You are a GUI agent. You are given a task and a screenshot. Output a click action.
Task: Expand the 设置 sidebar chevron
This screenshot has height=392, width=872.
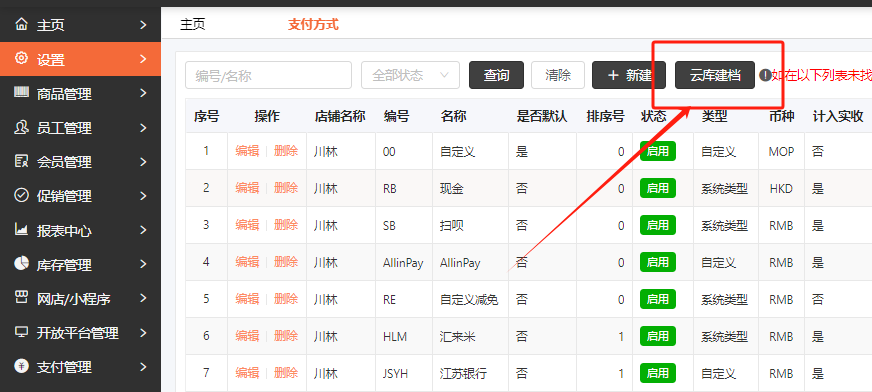143,59
